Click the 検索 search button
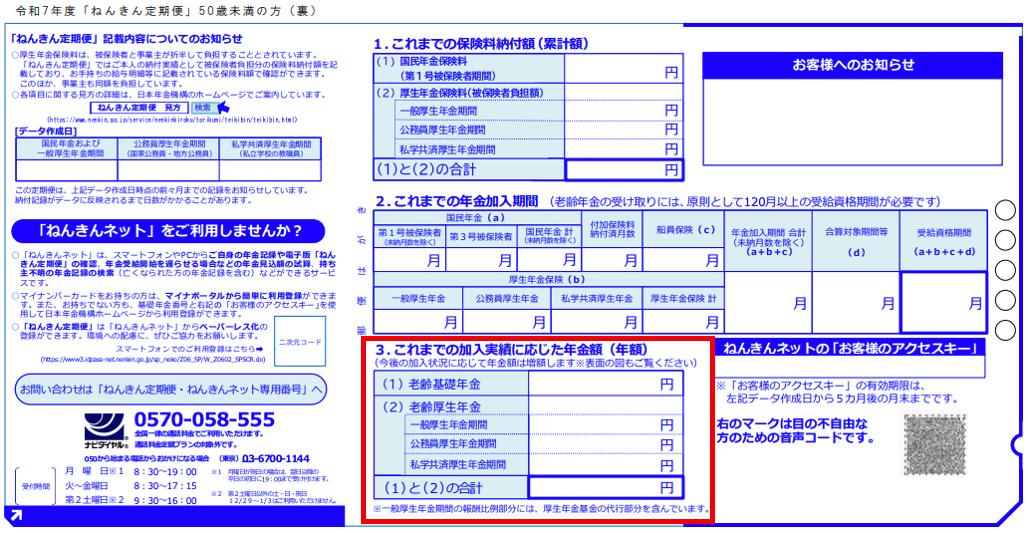Viewport: 1028px width, 533px height. (204, 106)
